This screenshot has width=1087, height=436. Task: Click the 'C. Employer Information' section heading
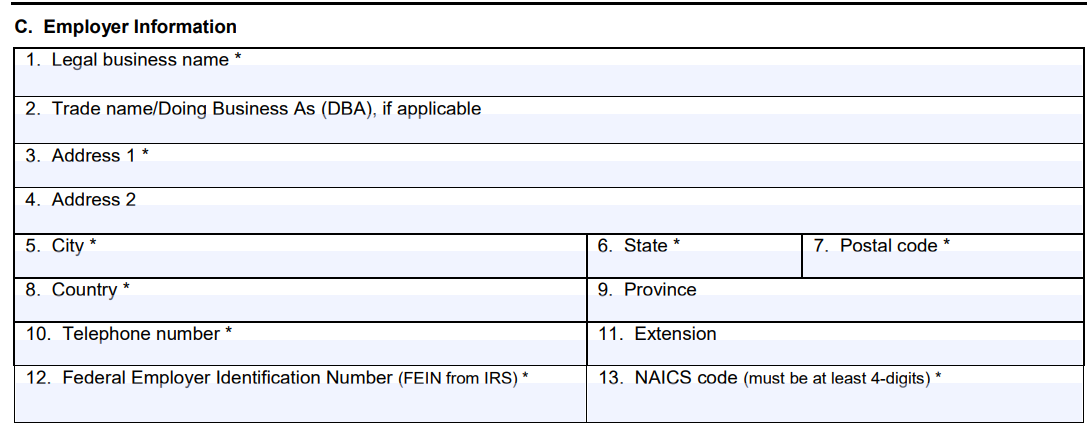[126, 27]
